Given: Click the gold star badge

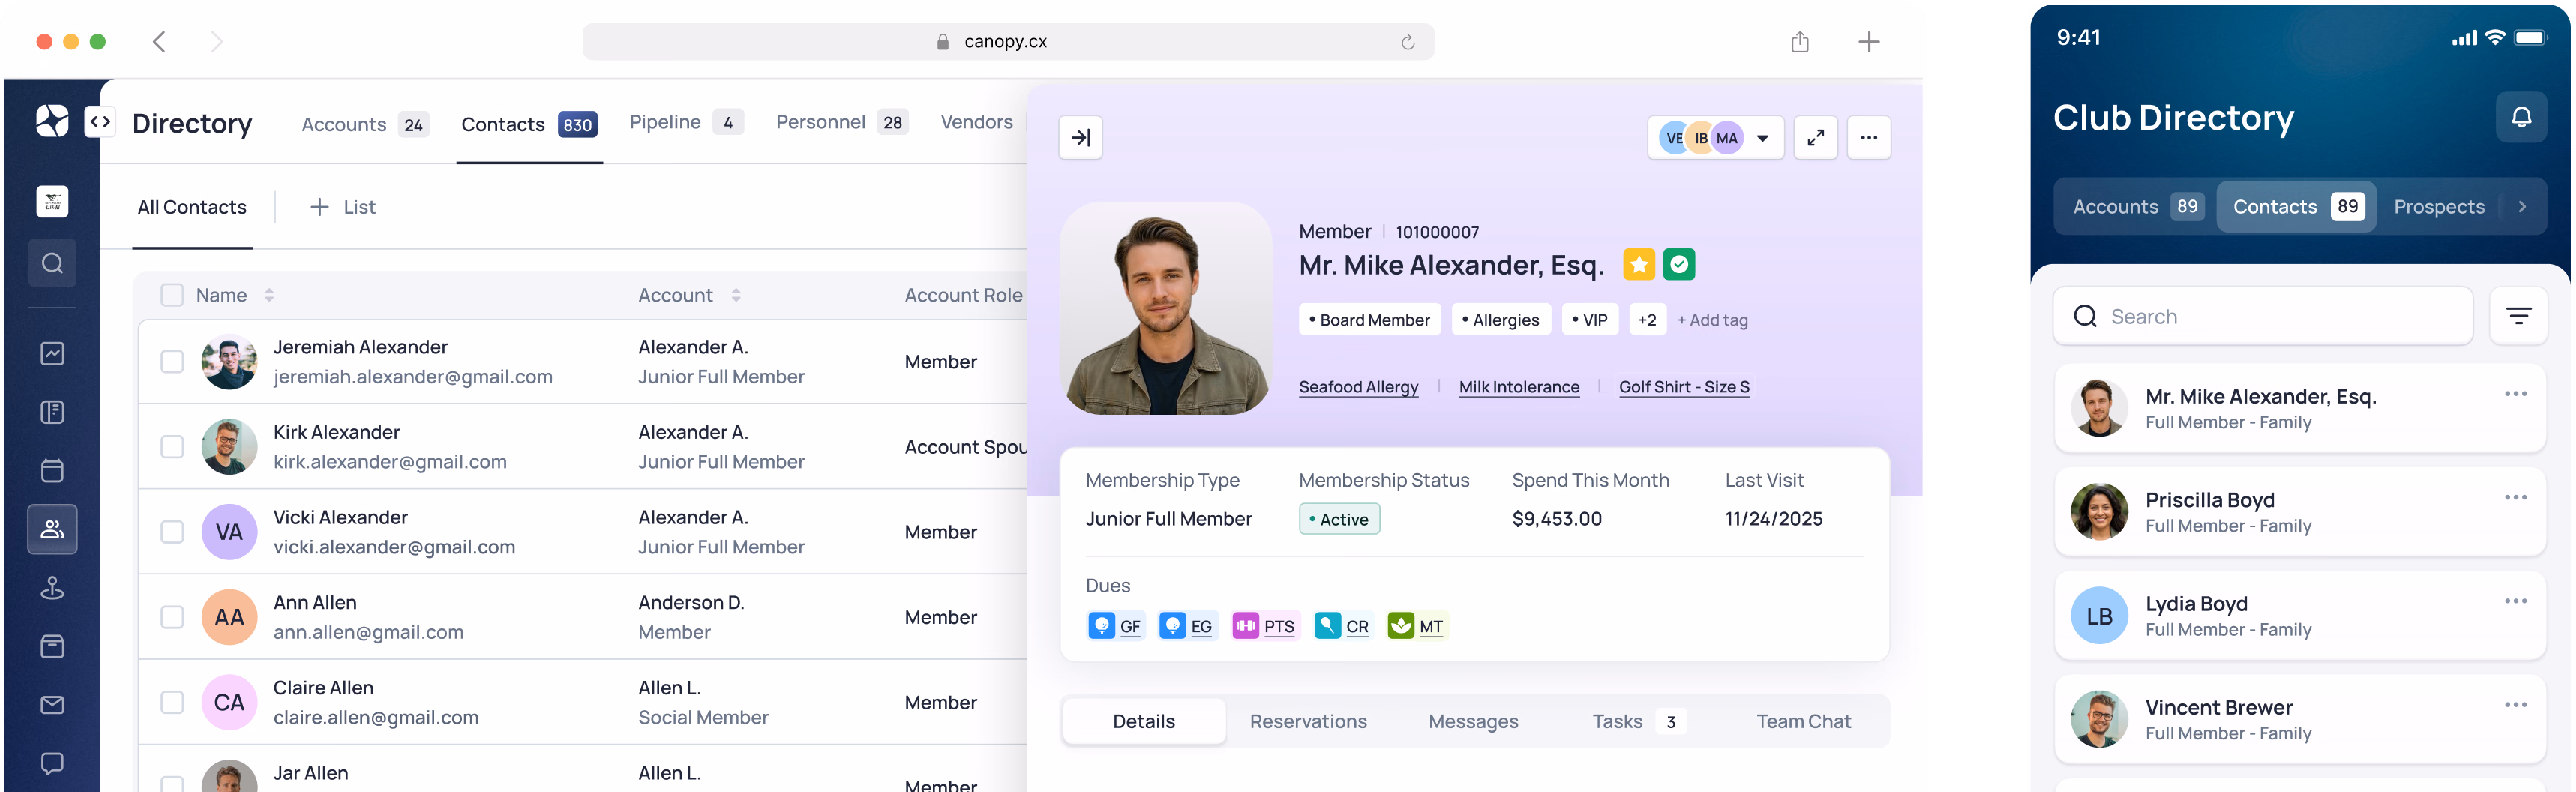Looking at the screenshot, I should [x=1638, y=264].
